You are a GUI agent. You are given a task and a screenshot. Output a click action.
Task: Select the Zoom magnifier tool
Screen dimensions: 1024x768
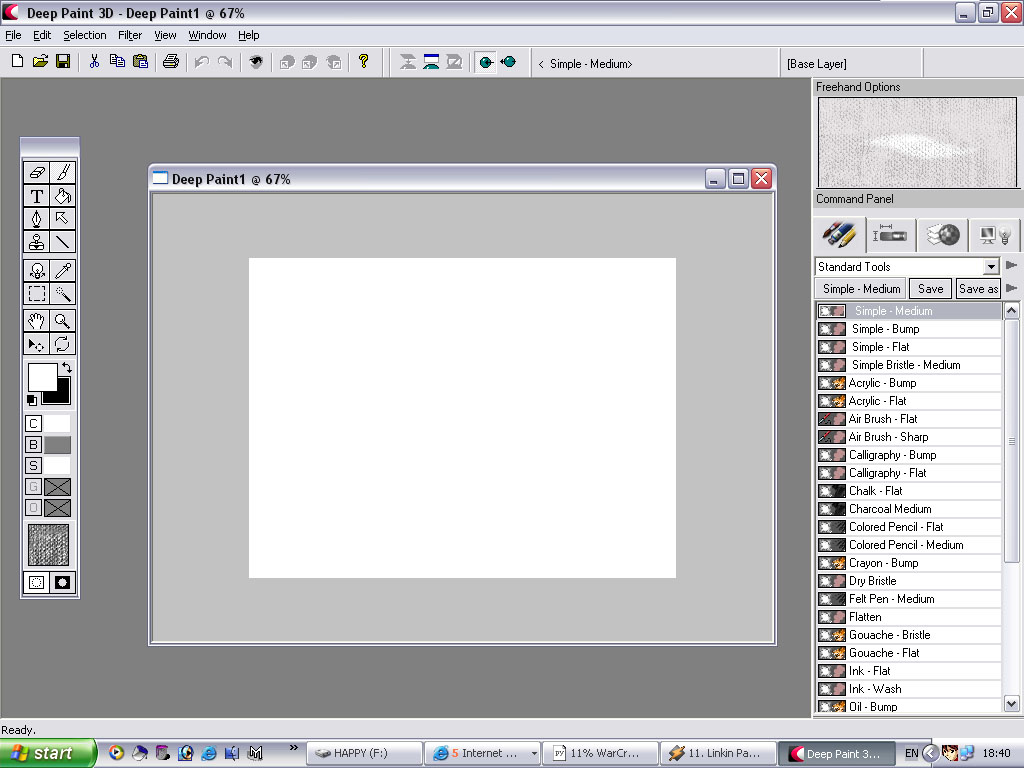[63, 321]
